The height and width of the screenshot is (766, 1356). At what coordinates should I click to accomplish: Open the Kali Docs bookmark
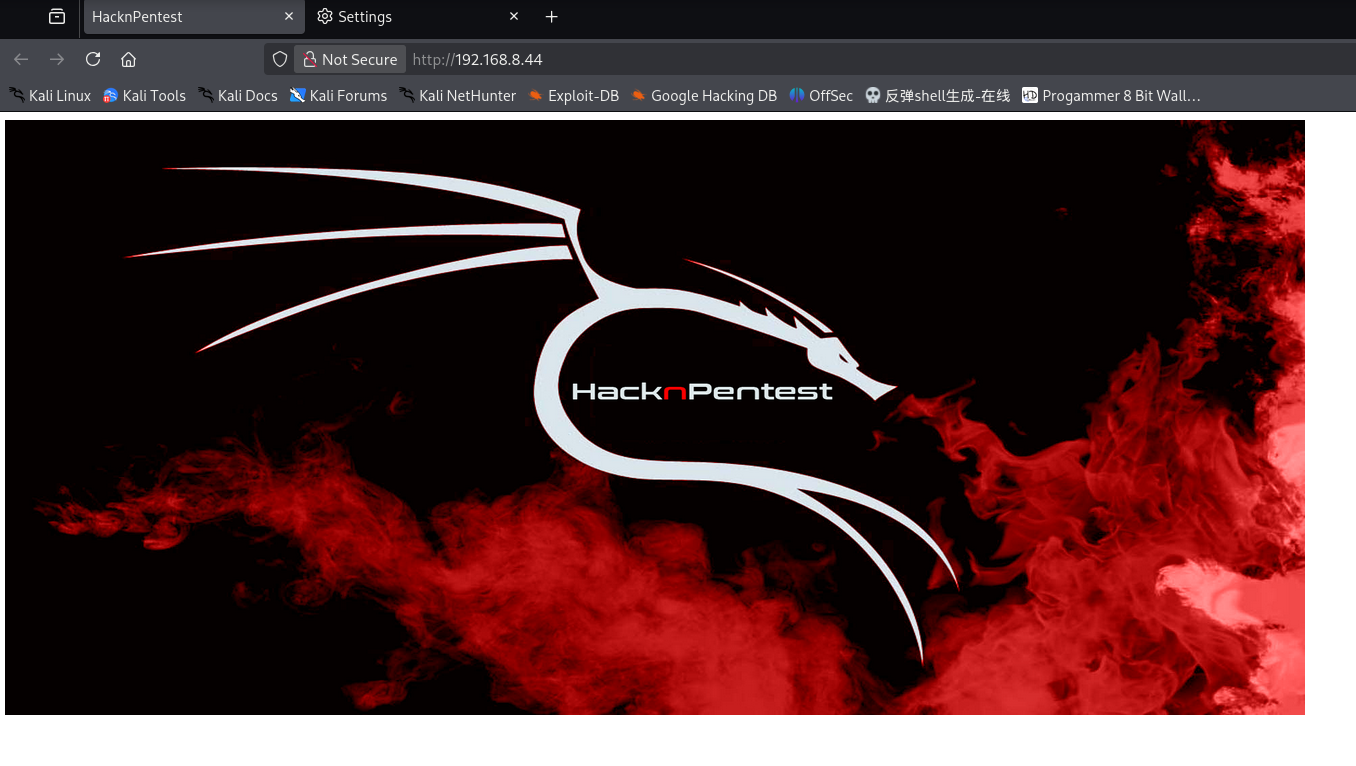238,96
